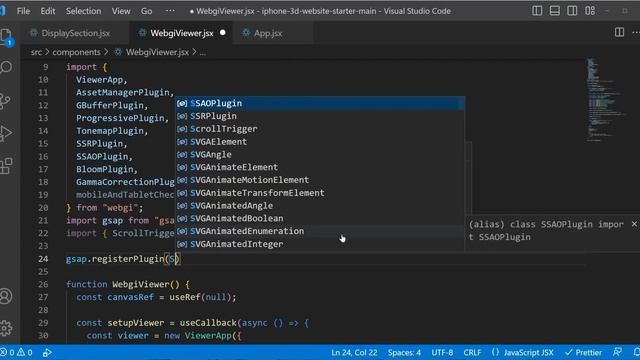Open the Manage gear menu
This screenshot has width=640, height=360.
click(6, 328)
